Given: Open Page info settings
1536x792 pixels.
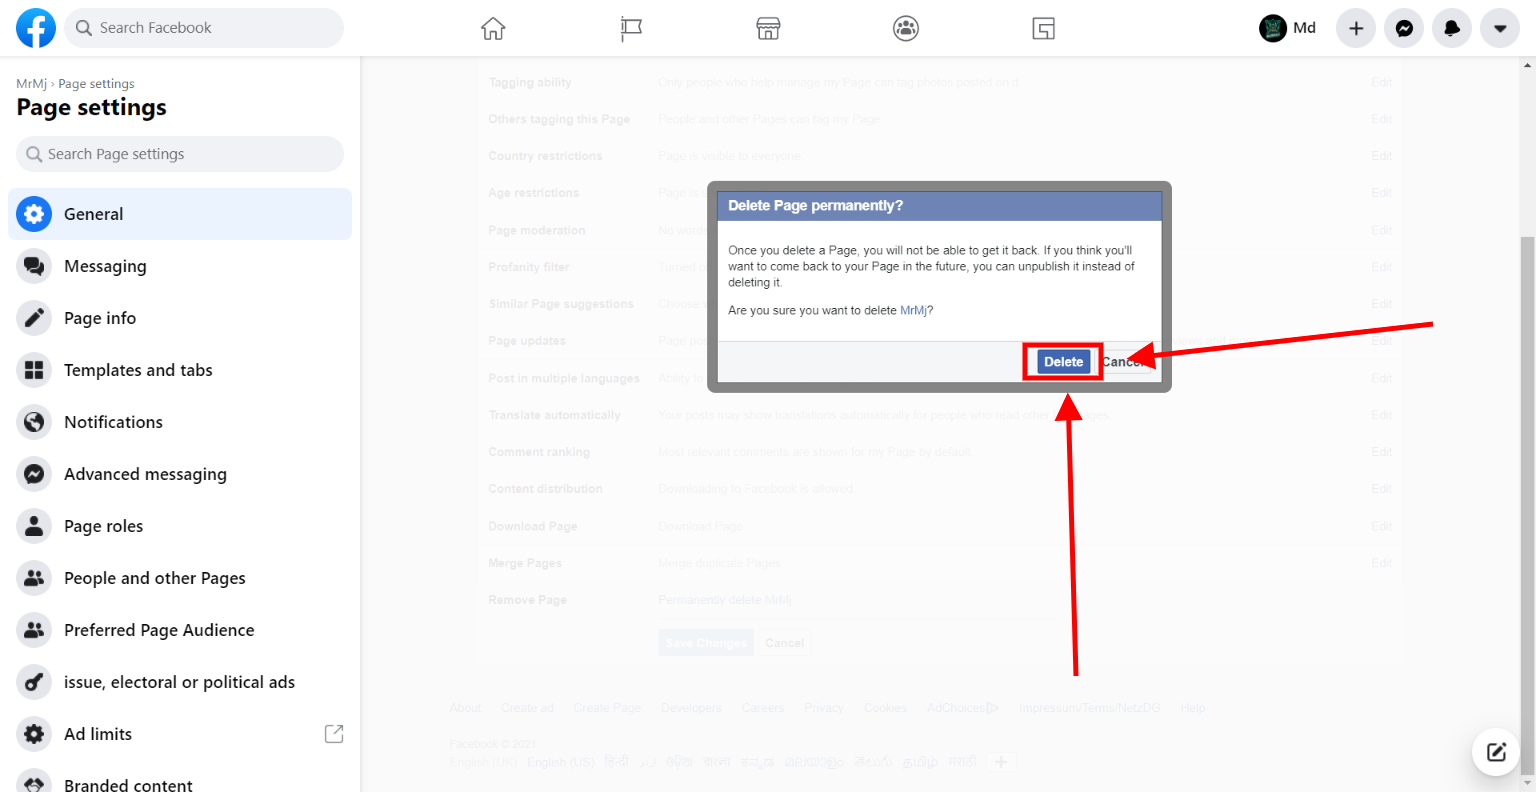Looking at the screenshot, I should 180,318.
